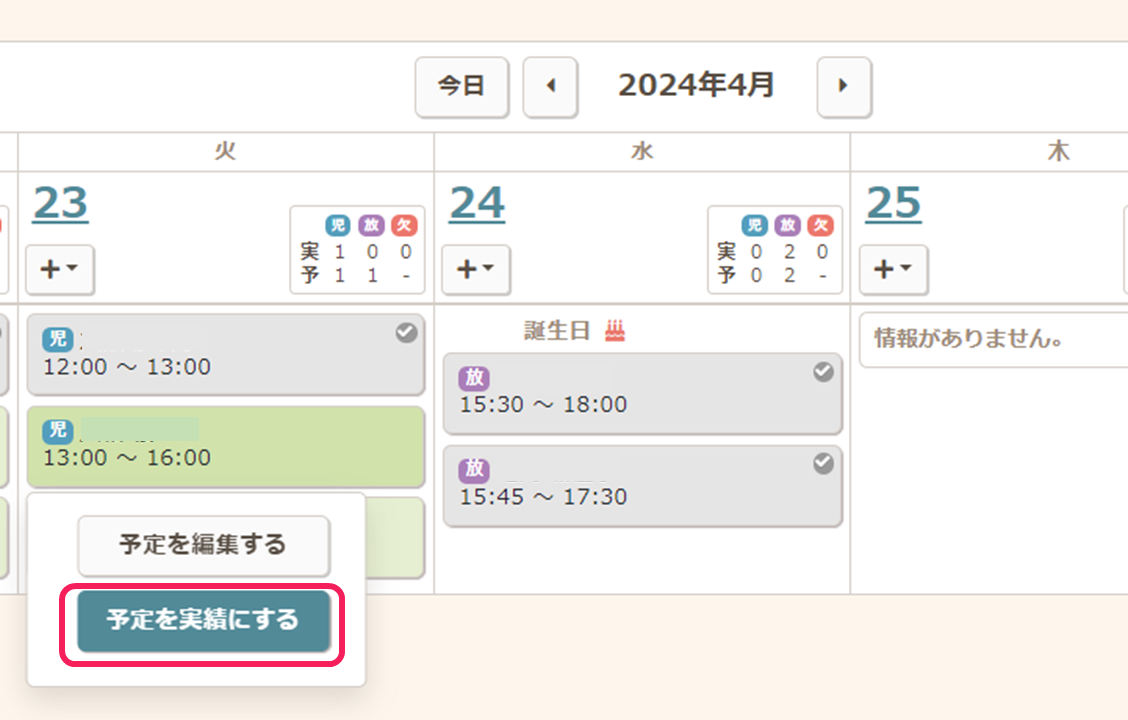This screenshot has width=1128, height=720.
Task: Select 予定を実績にする from the popup
Action: tap(203, 620)
